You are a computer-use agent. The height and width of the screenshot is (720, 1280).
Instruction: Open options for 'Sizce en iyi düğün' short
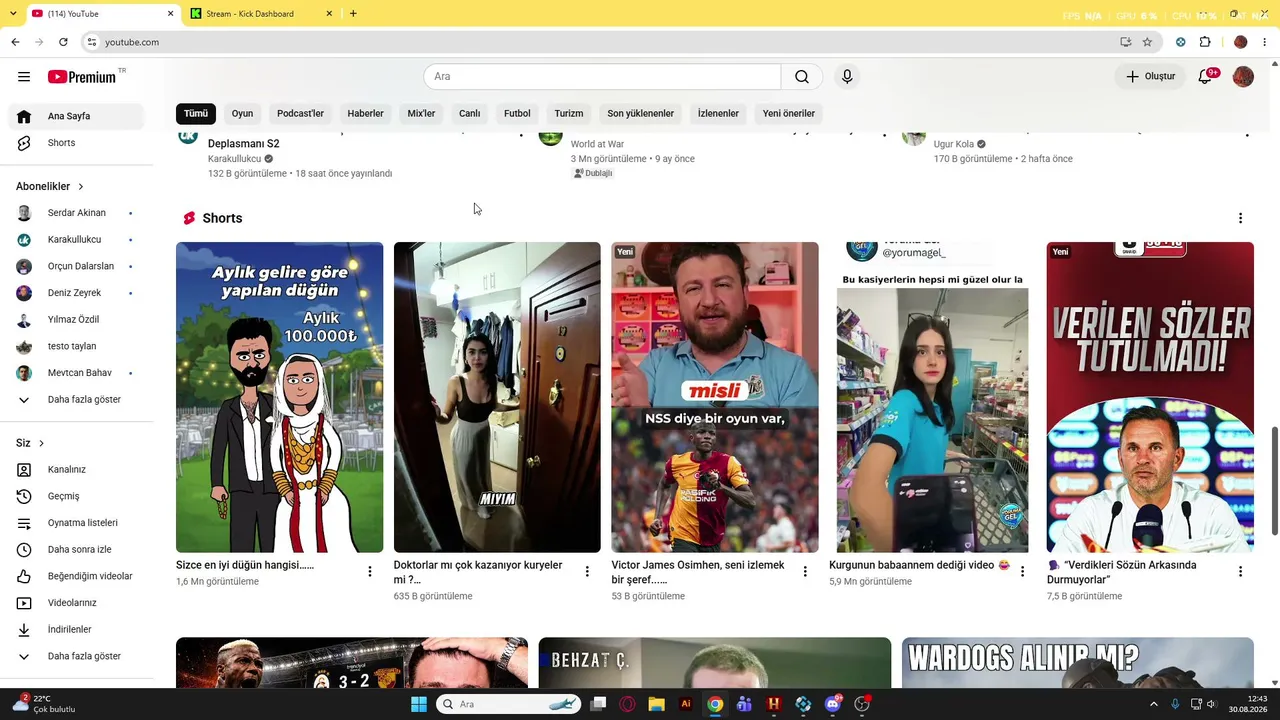coord(369,572)
